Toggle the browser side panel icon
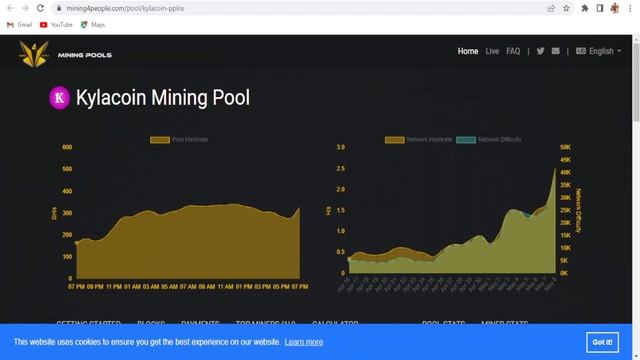Viewport: 640px width, 360px height. click(x=600, y=8)
